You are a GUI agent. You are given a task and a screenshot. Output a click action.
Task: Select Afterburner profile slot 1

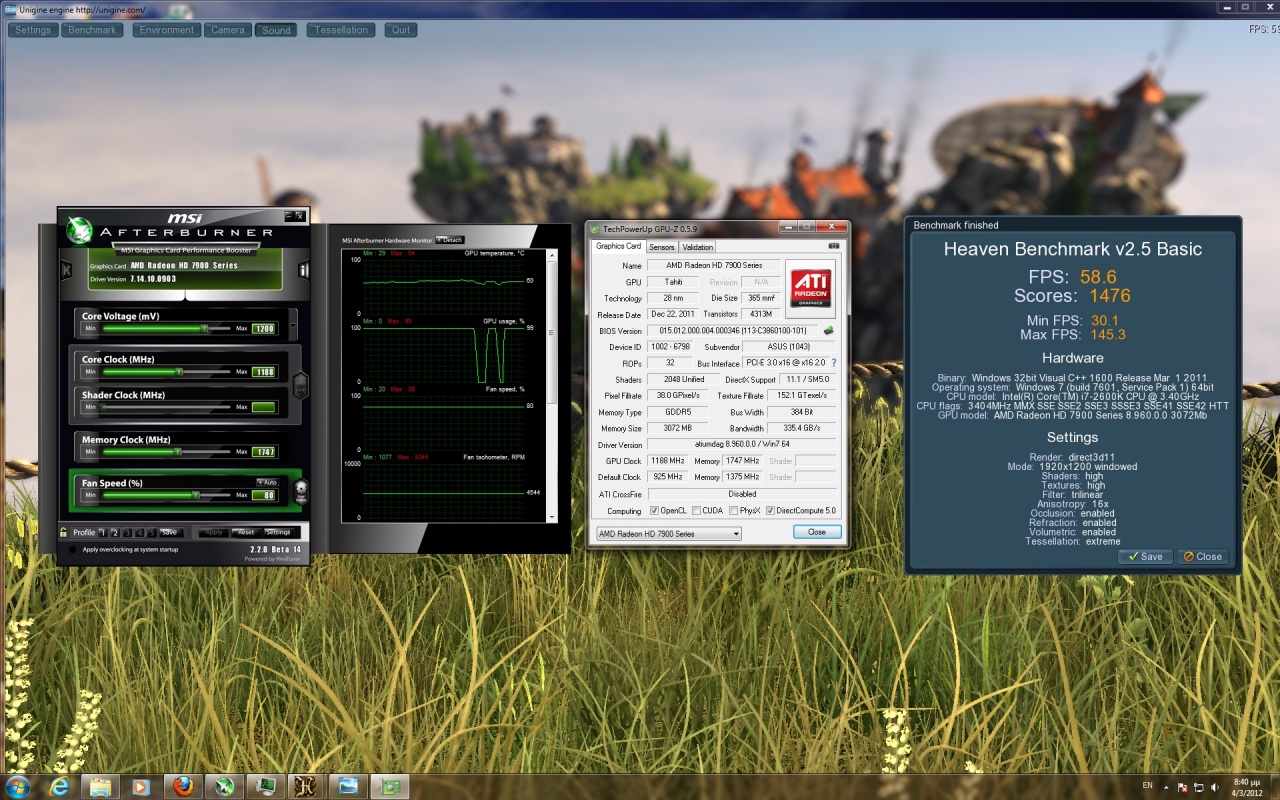102,532
